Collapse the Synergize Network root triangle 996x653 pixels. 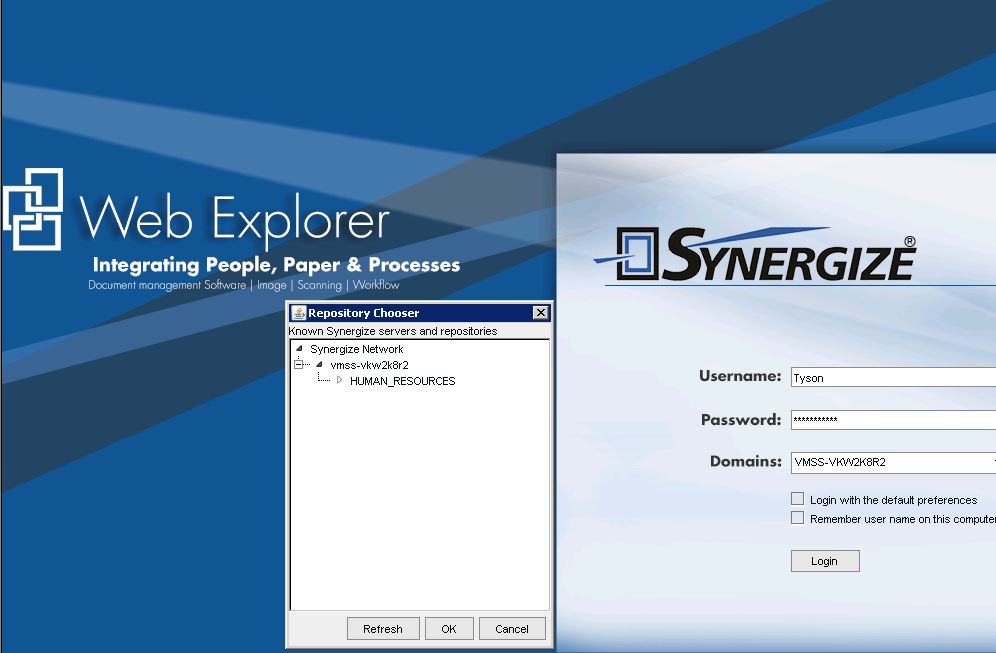(x=299, y=349)
